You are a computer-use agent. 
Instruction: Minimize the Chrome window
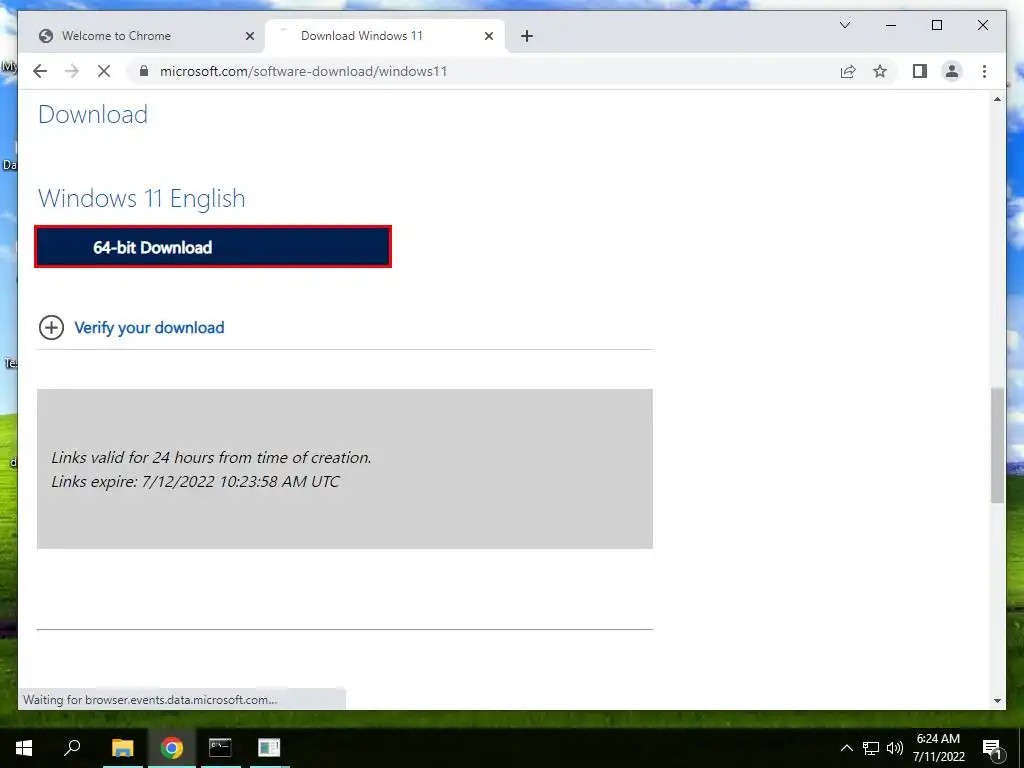(x=891, y=25)
